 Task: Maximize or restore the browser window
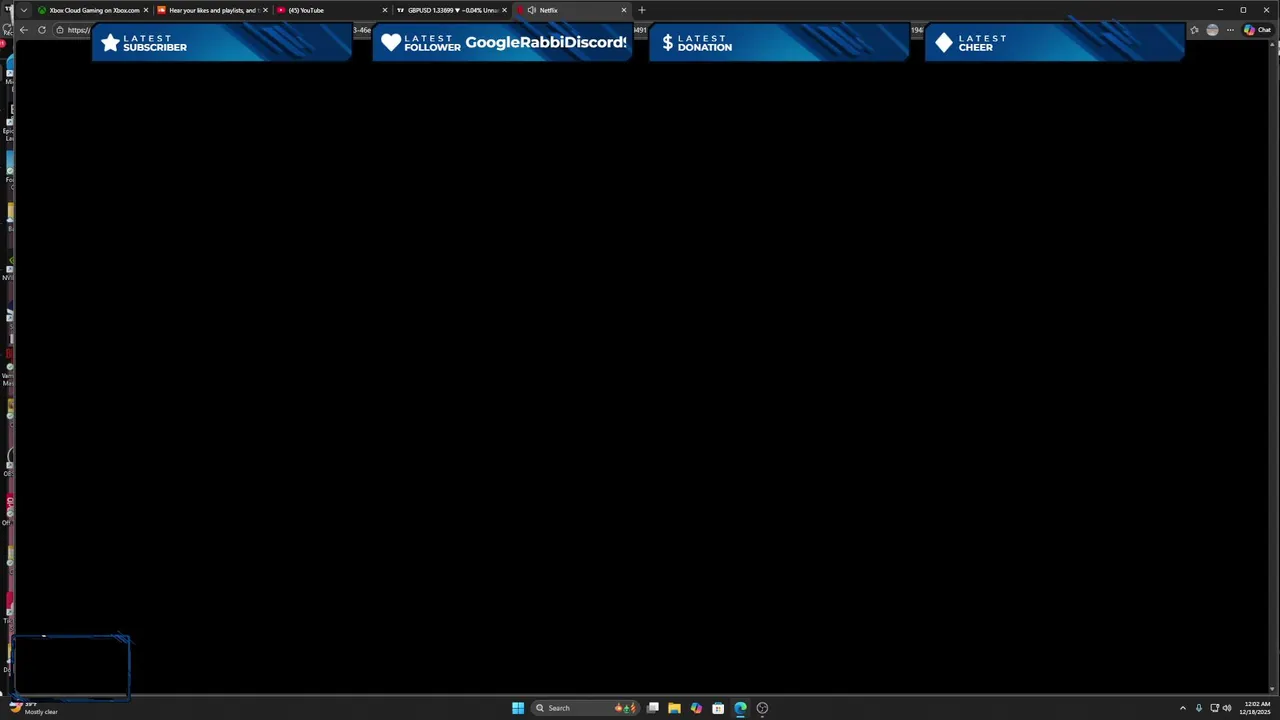point(1243,10)
